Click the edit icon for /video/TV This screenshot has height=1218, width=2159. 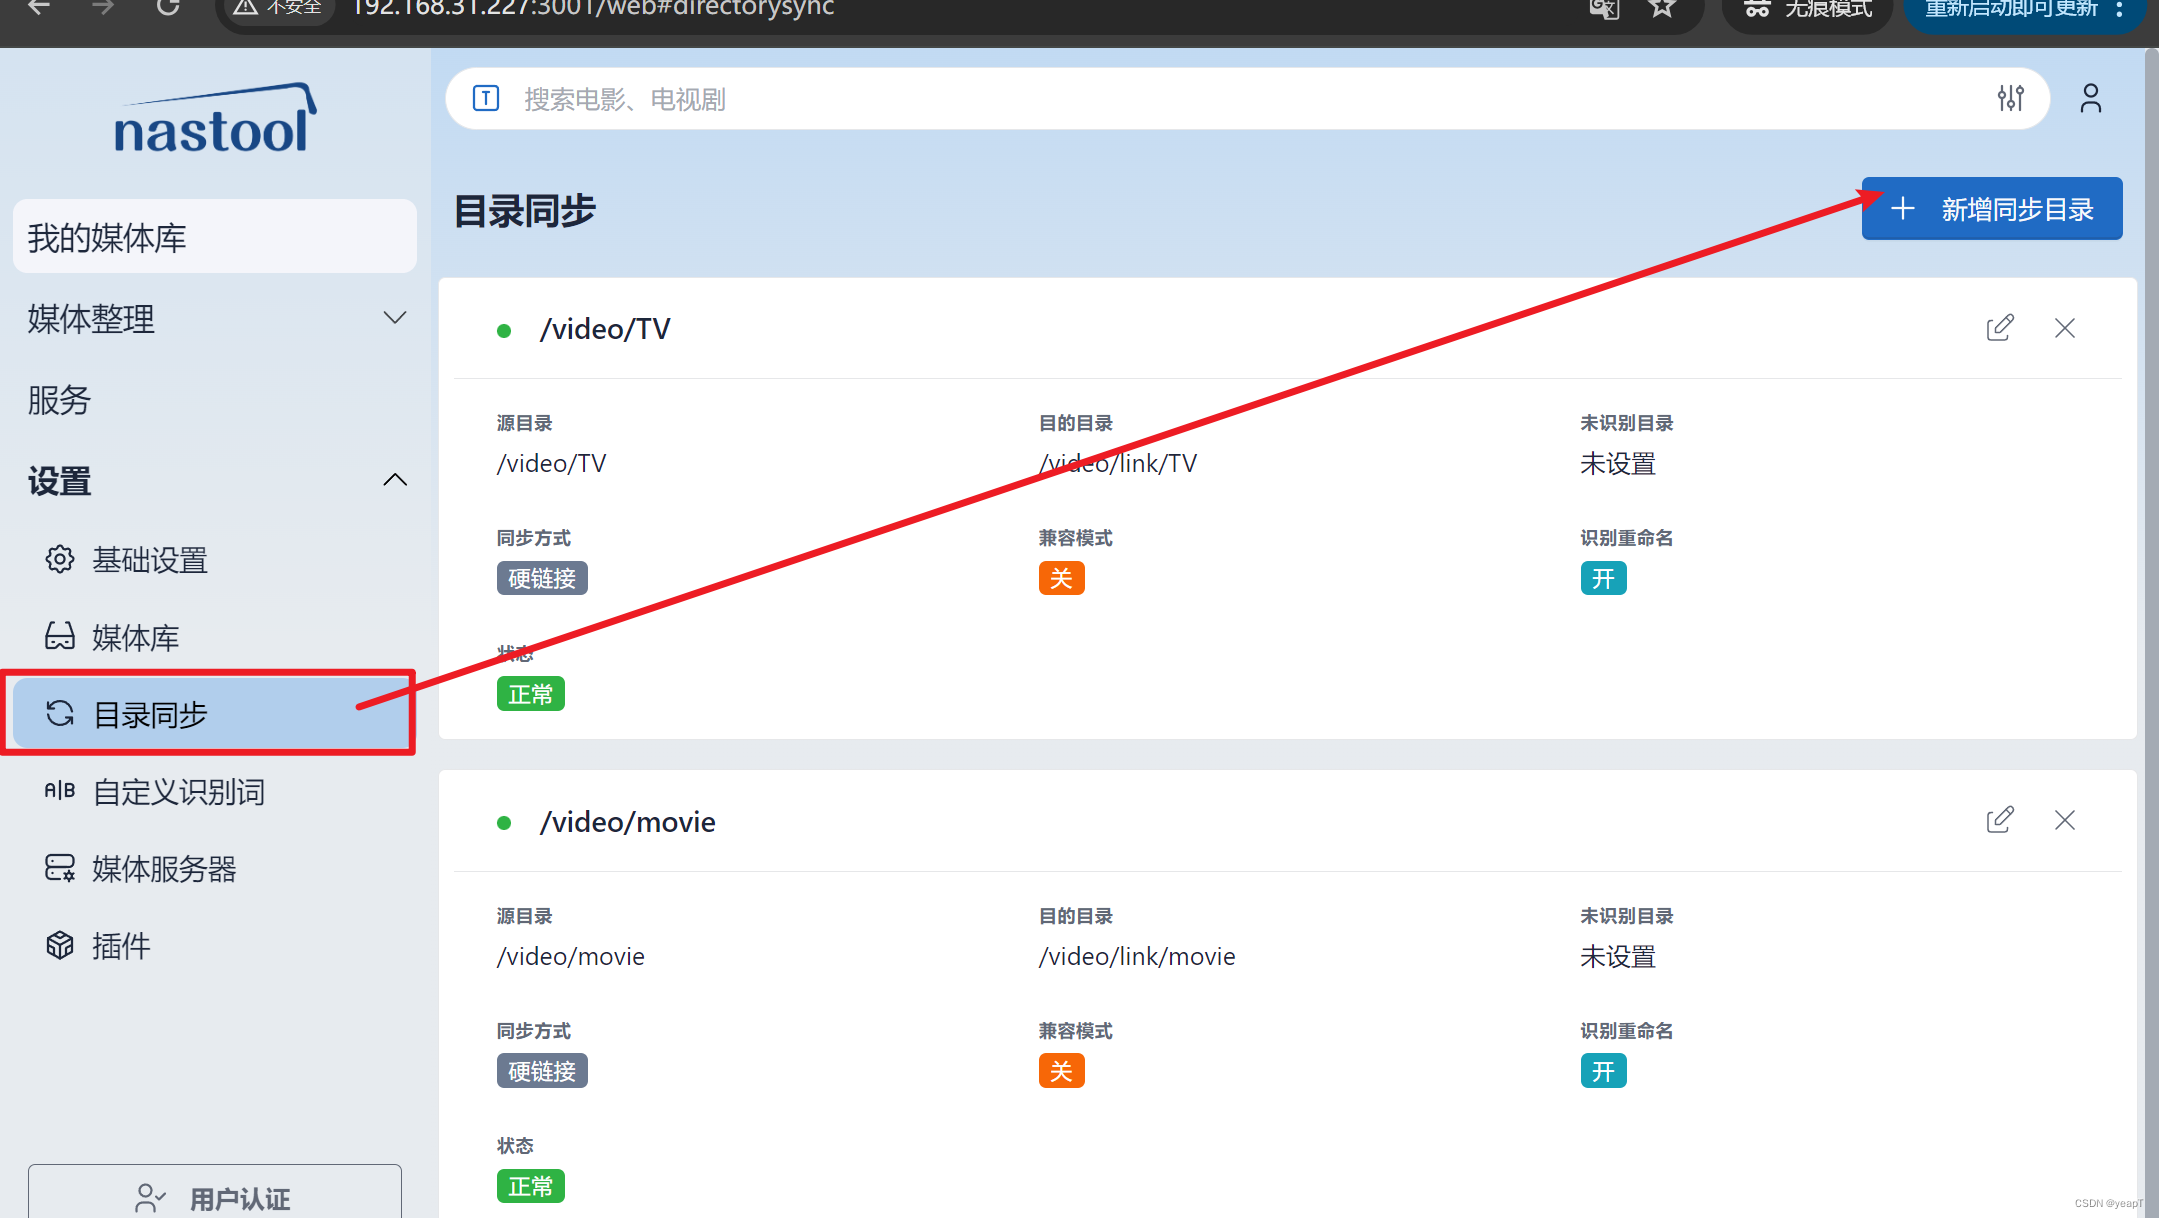1999,328
